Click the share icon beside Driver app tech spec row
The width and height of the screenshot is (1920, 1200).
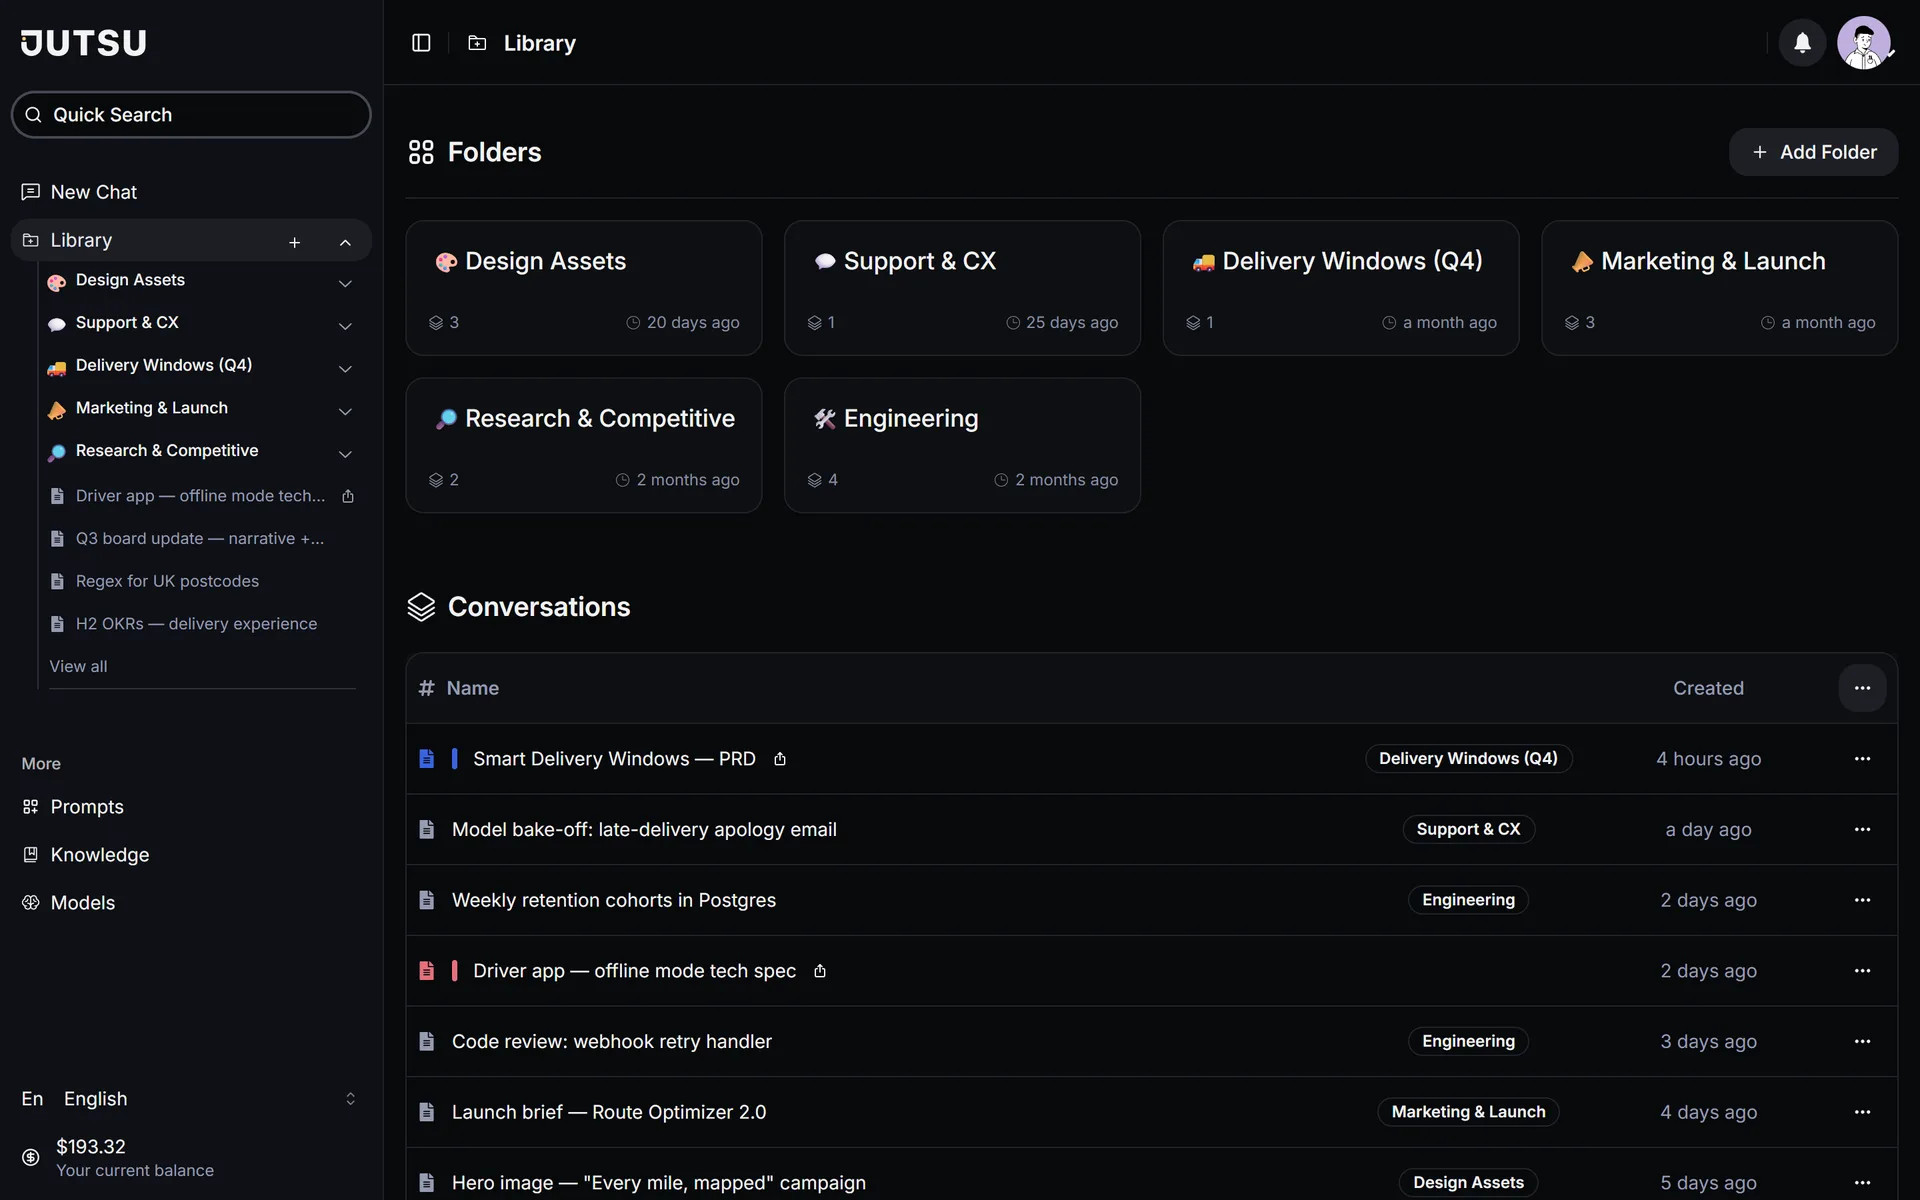[820, 971]
